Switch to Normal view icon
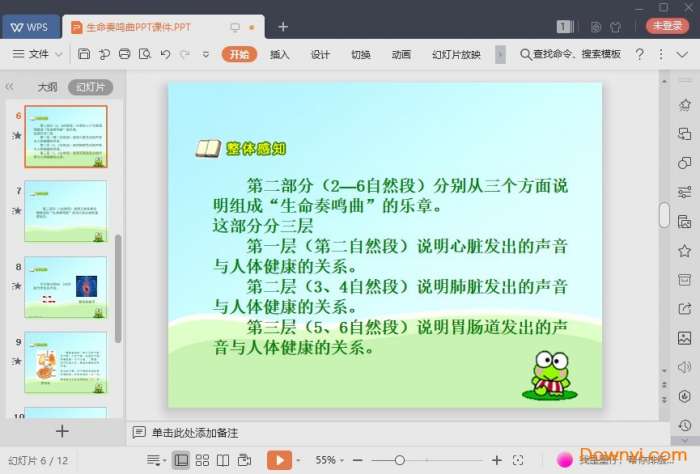 coord(181,460)
